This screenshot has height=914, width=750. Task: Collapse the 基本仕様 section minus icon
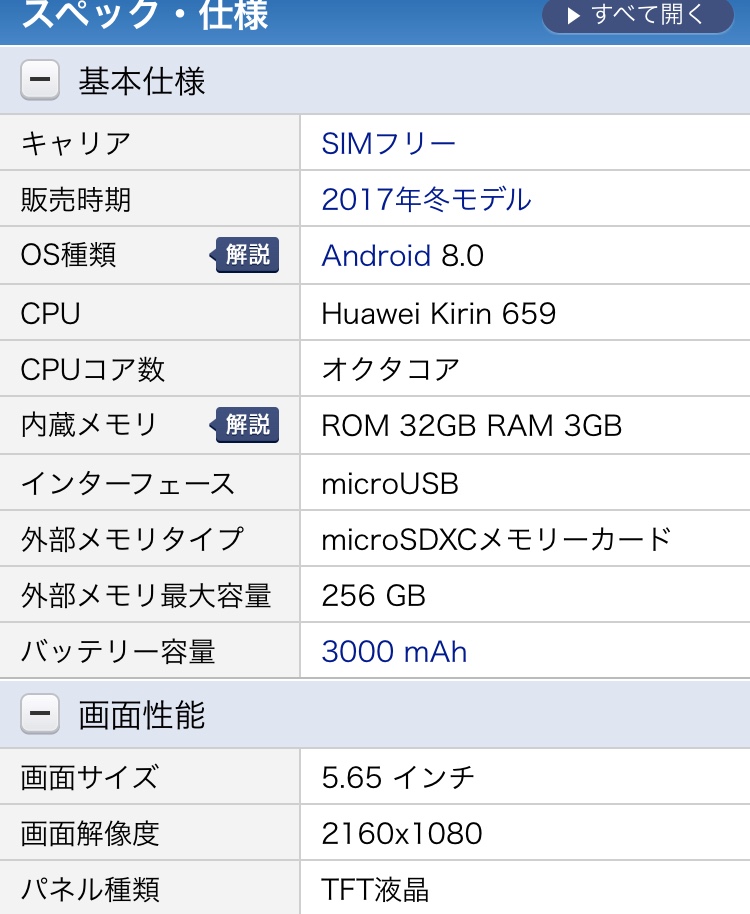tap(40, 81)
